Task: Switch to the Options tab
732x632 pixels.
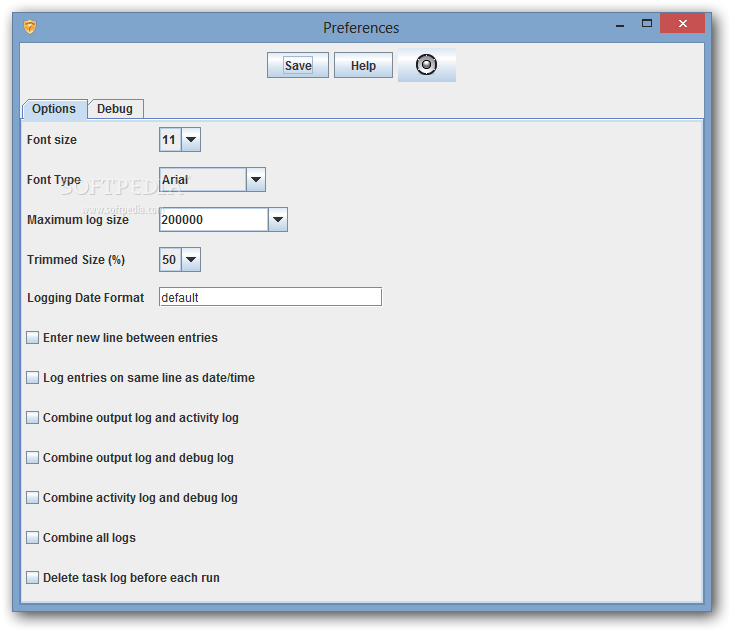Action: coord(54,109)
